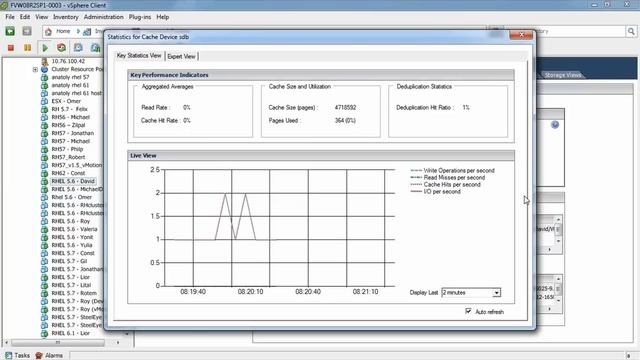Viewport: 640px width, 360px height.
Task: Click the Home house icon in navigation bar
Action: click(x=48, y=31)
